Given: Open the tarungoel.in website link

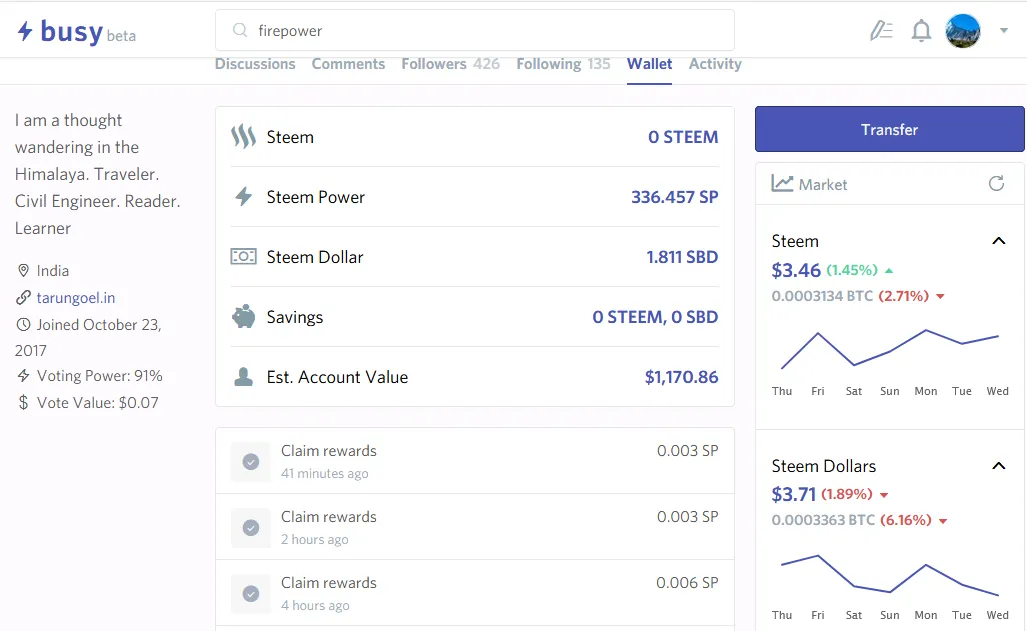Looking at the screenshot, I should pos(76,297).
